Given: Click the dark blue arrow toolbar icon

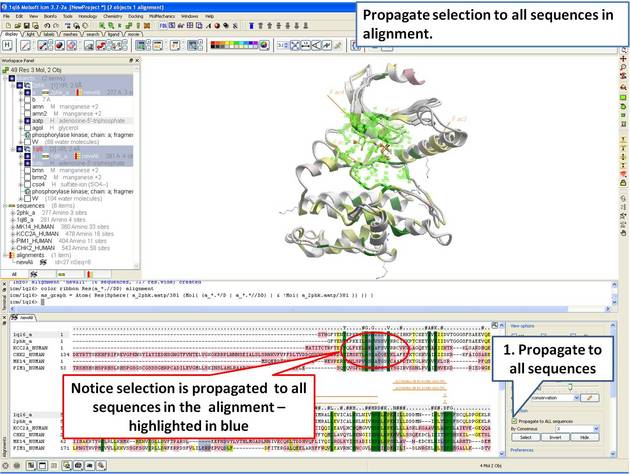Looking at the screenshot, I should [252, 26].
